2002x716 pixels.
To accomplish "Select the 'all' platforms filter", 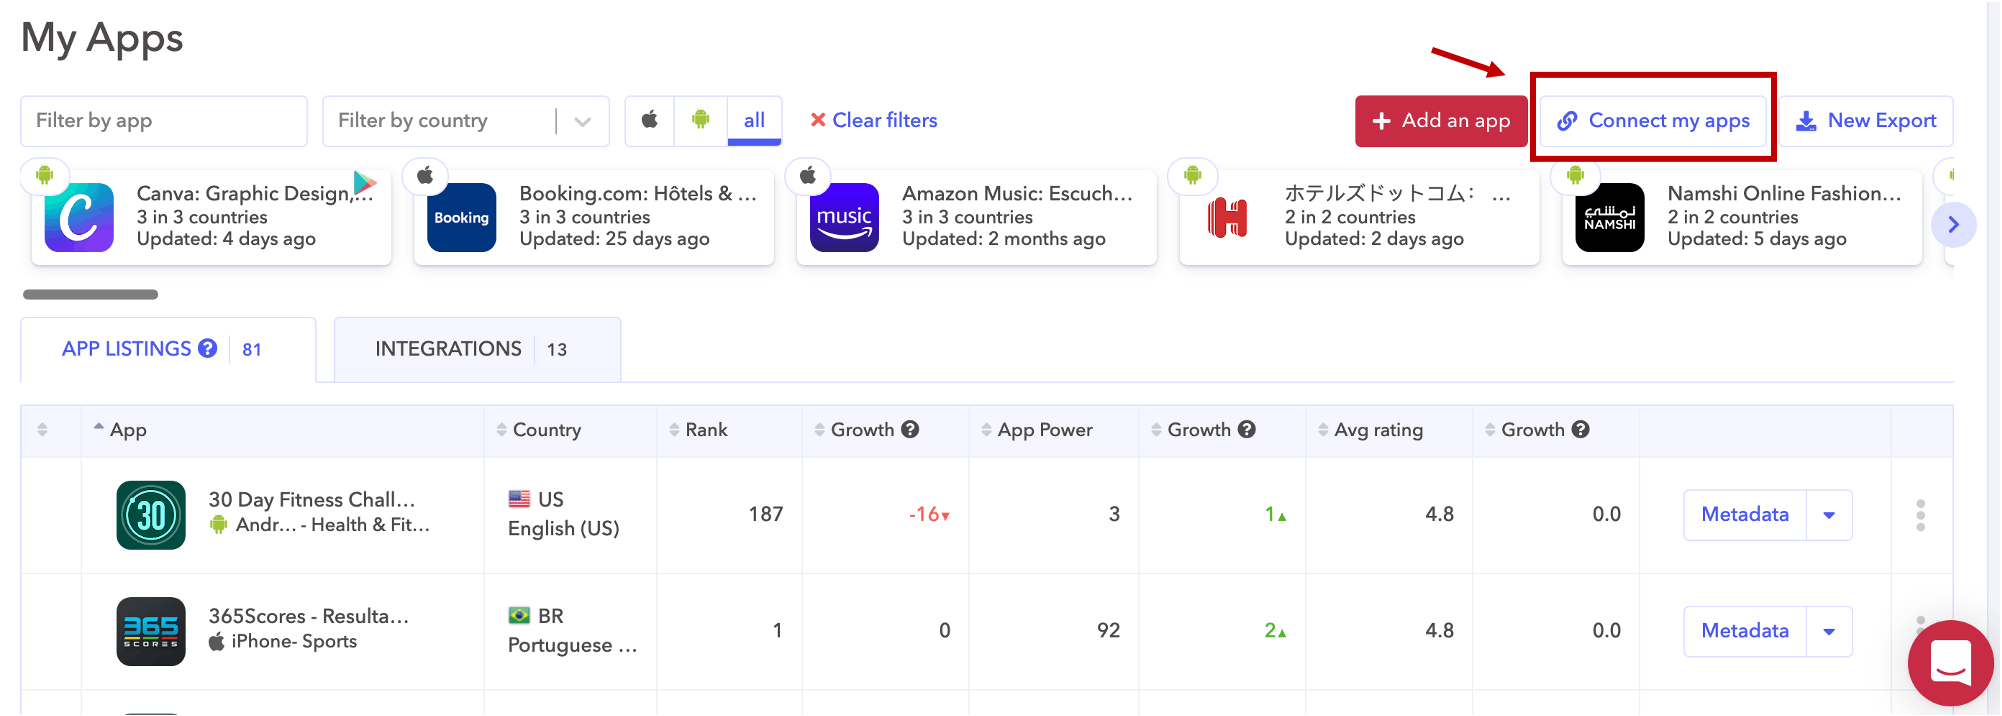I will [x=754, y=121].
